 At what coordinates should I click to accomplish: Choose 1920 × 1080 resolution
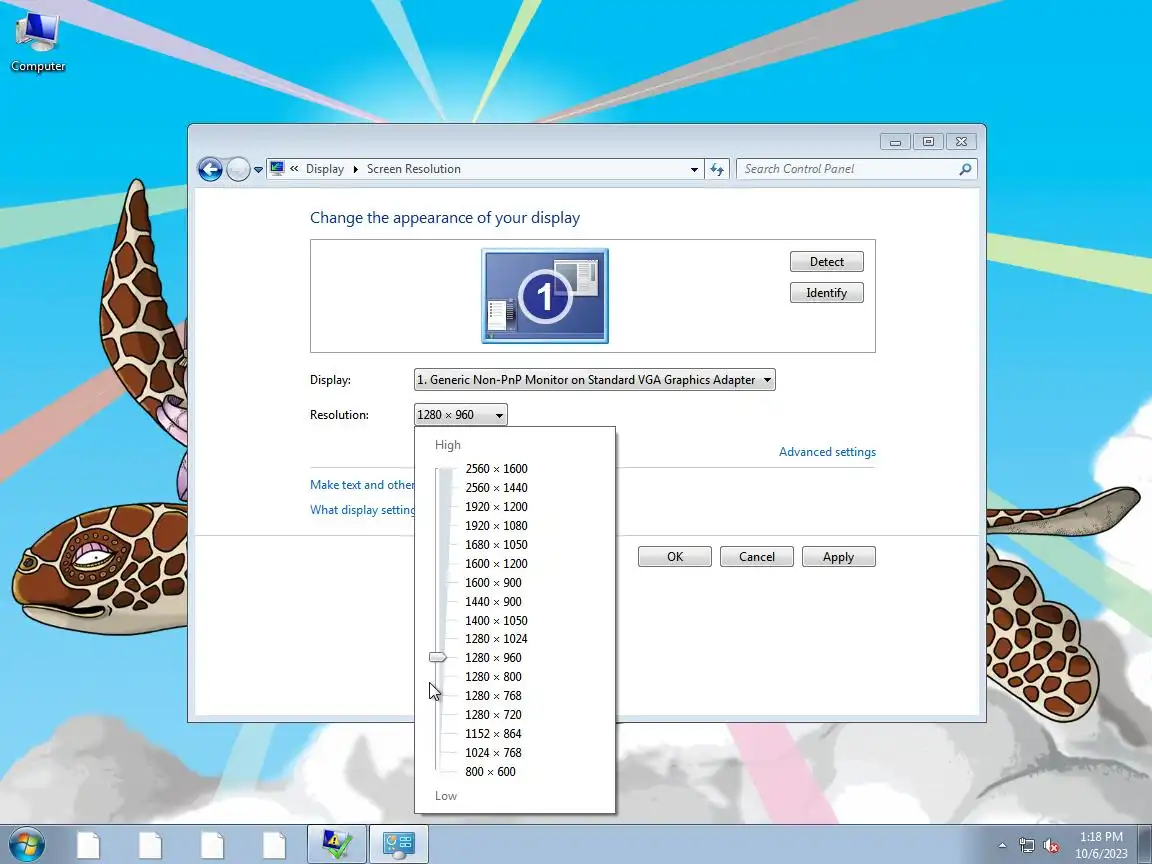496,526
